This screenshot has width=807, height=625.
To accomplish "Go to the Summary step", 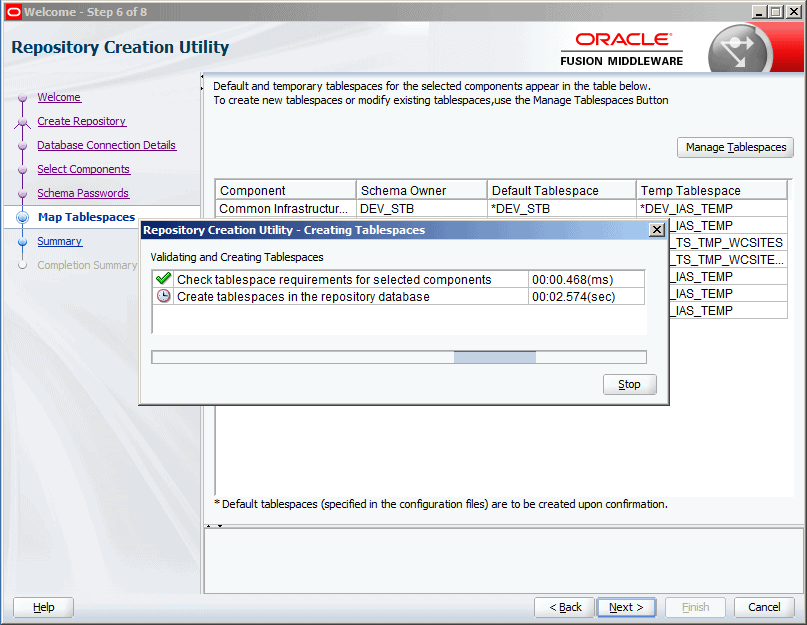I will click(59, 241).
